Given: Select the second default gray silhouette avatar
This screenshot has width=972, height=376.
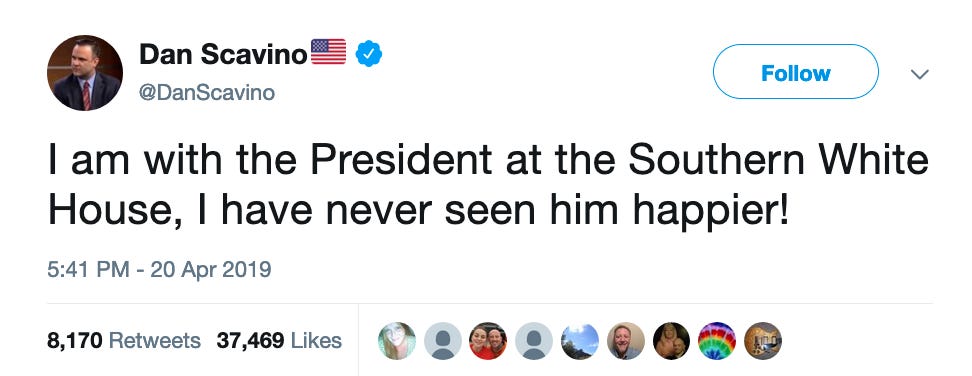Looking at the screenshot, I should click(x=534, y=341).
